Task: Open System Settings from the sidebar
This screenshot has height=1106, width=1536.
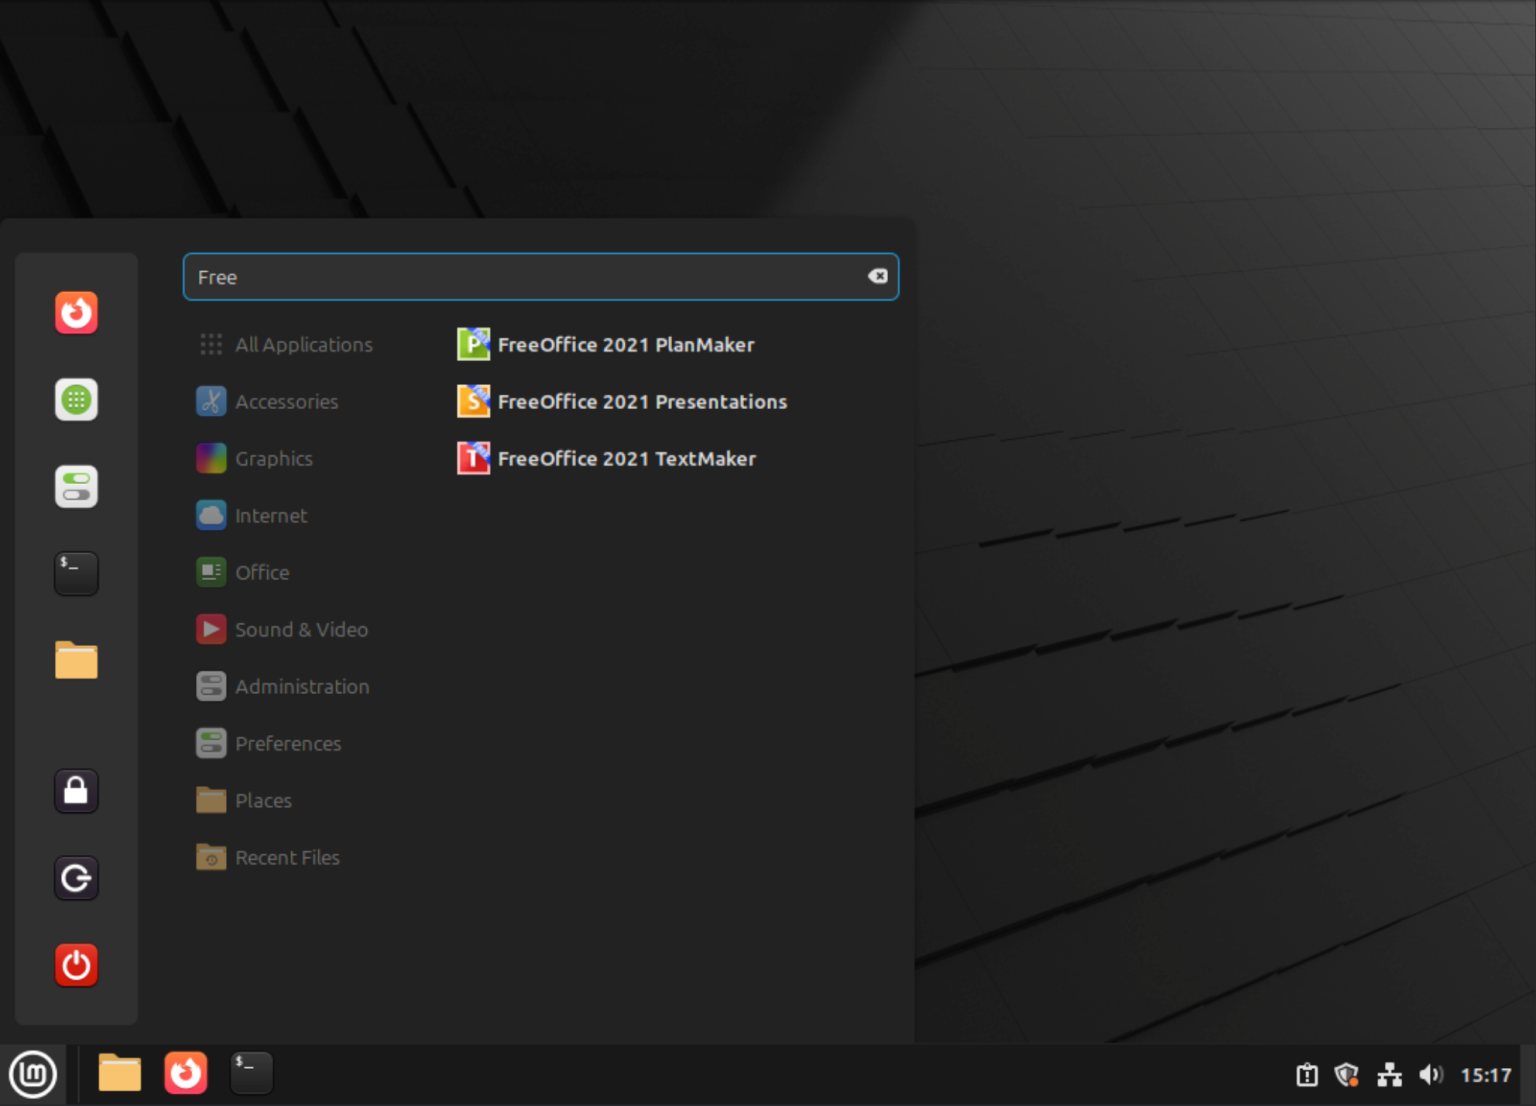Action: [x=76, y=486]
